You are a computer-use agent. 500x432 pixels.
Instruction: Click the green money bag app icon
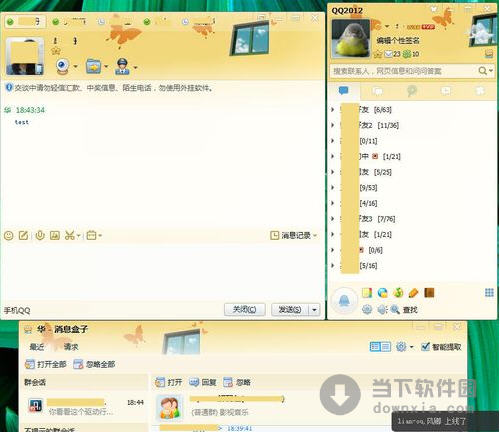click(398, 293)
